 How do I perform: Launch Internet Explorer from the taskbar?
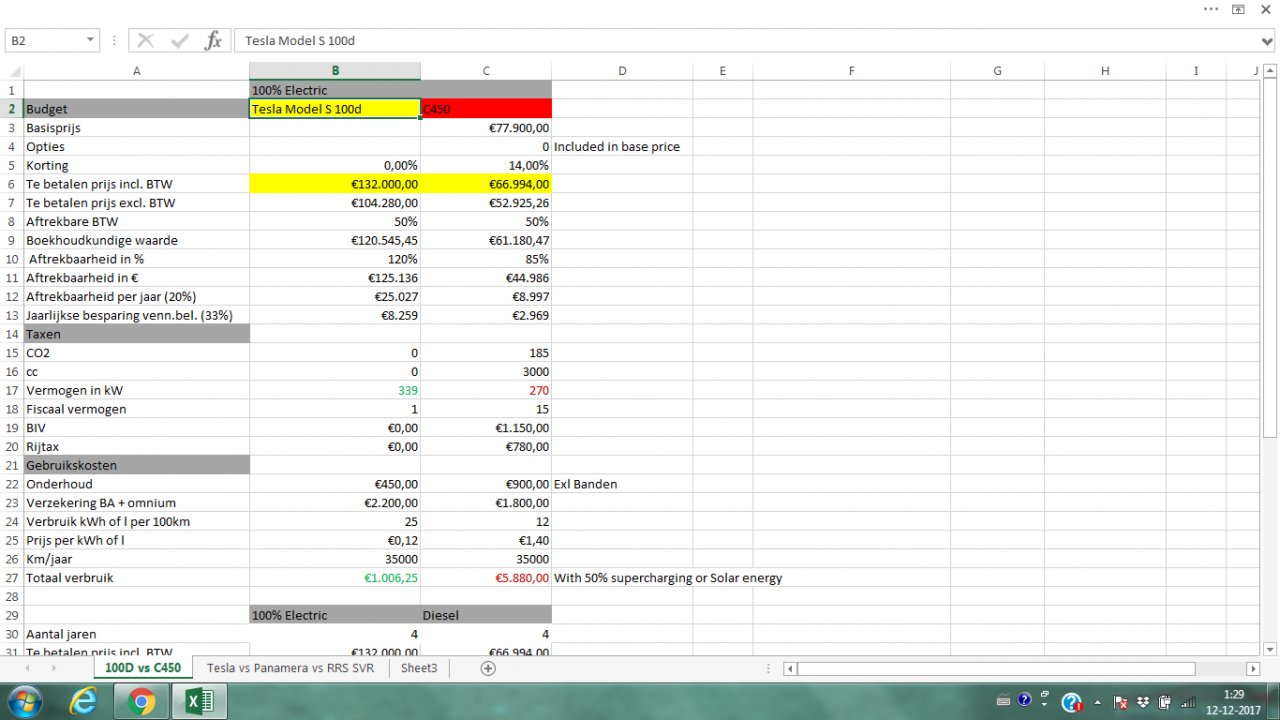tap(83, 702)
